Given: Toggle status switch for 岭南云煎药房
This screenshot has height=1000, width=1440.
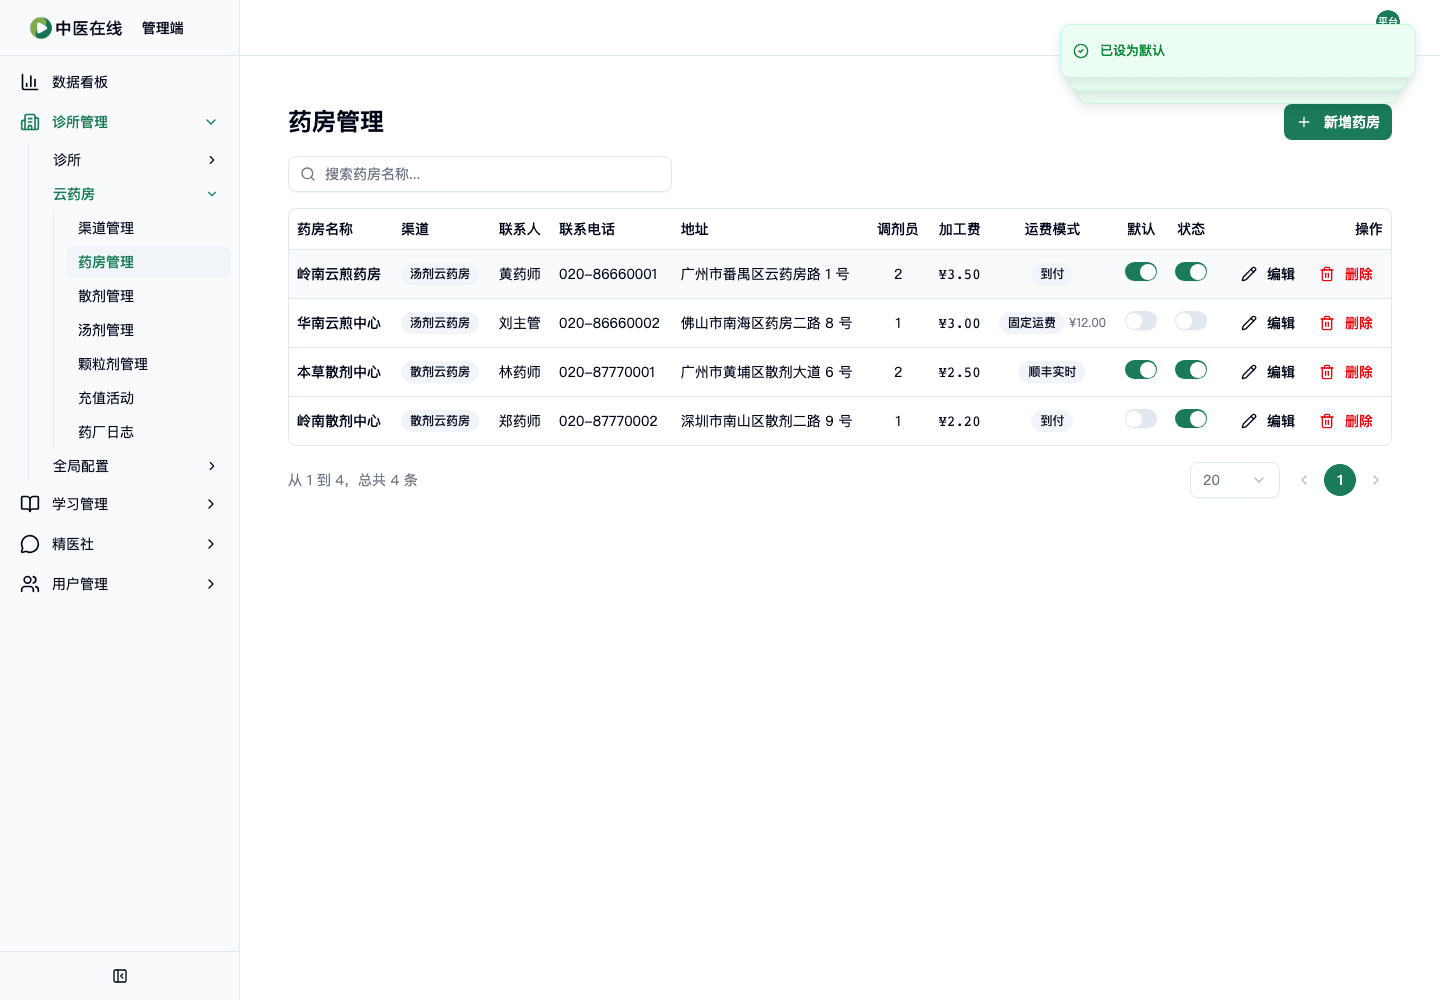Looking at the screenshot, I should point(1191,272).
